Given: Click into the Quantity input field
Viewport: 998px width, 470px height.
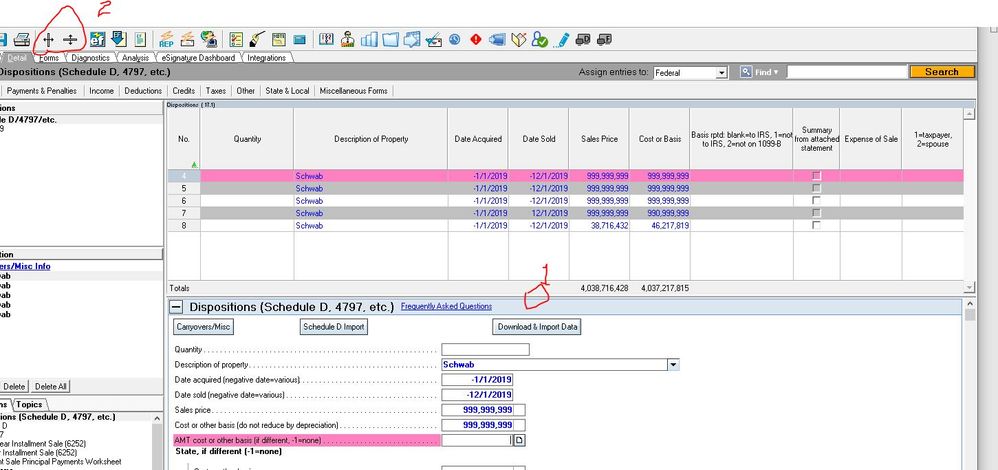Looking at the screenshot, I should pyautogui.click(x=485, y=350).
